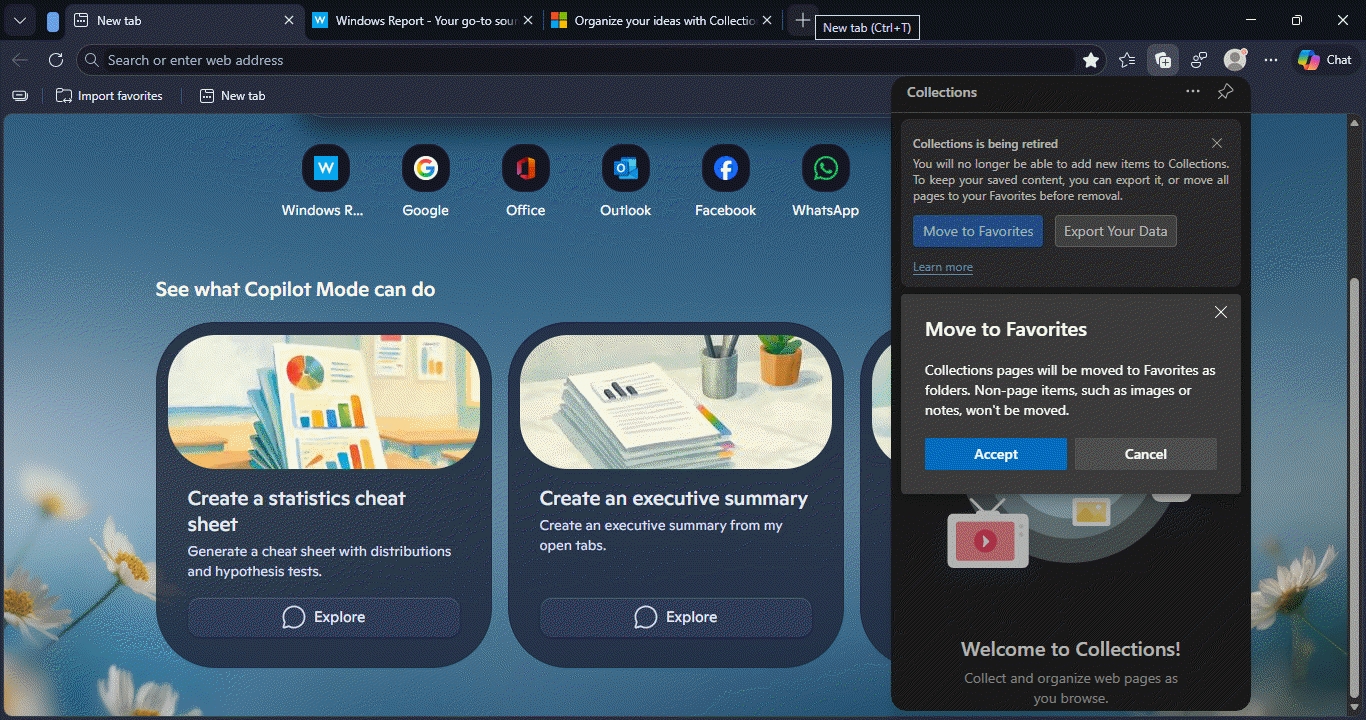Open the Favorites list icon
The width and height of the screenshot is (1366, 720).
point(1127,60)
